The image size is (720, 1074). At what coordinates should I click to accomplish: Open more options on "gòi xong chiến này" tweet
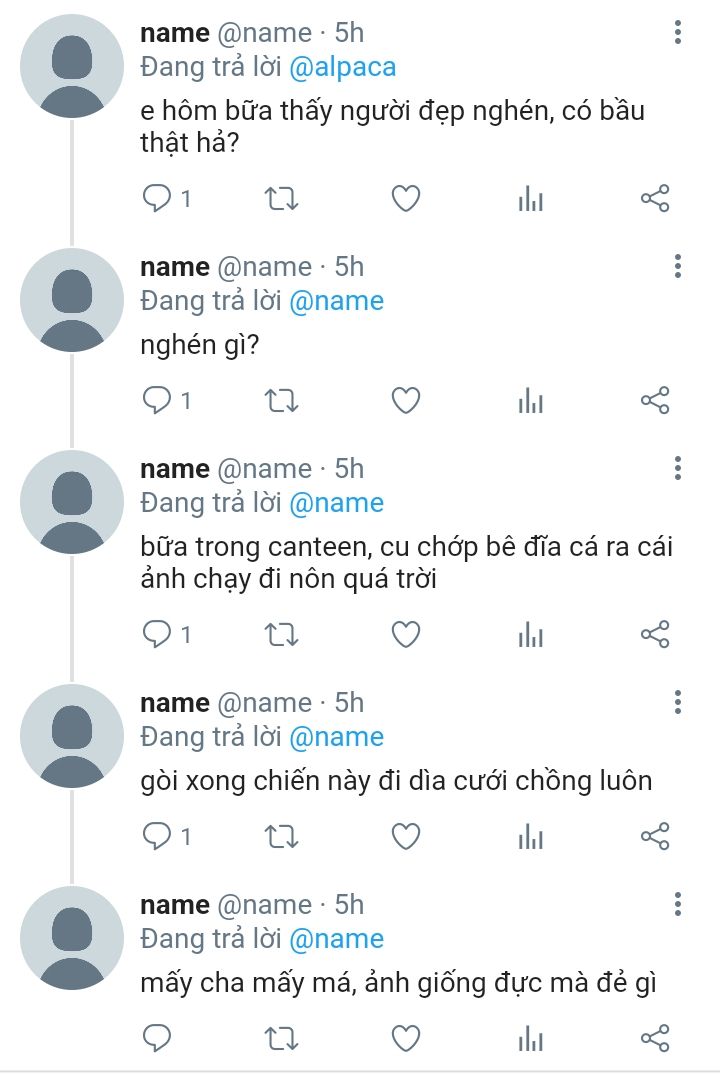click(678, 702)
